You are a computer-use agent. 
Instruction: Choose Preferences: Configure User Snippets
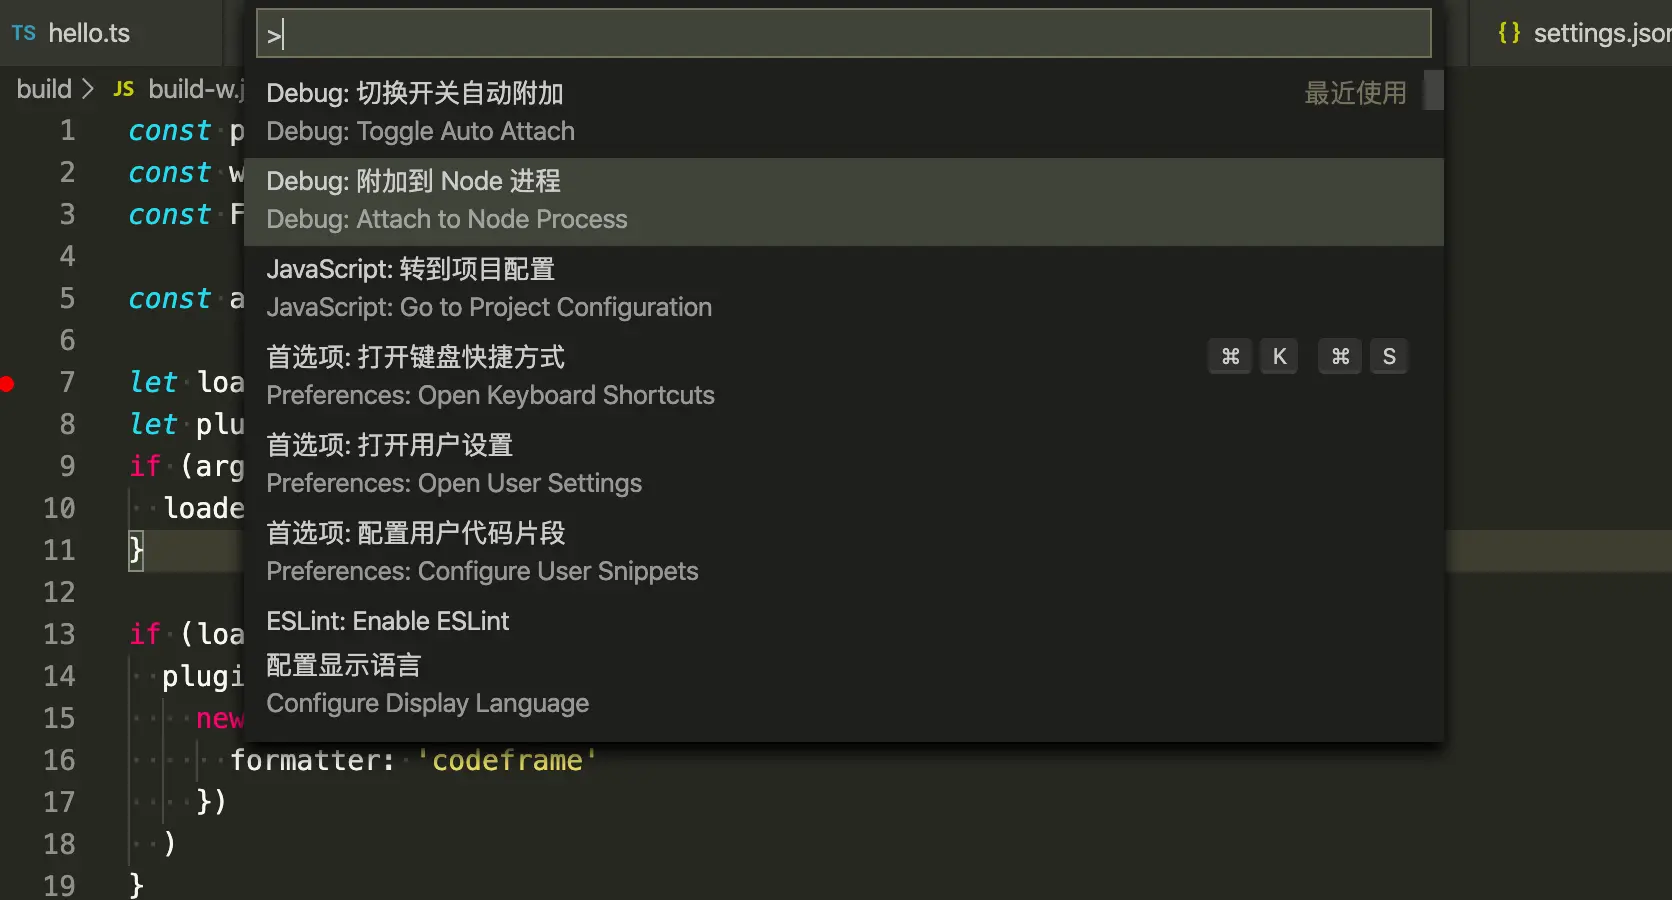point(843,553)
